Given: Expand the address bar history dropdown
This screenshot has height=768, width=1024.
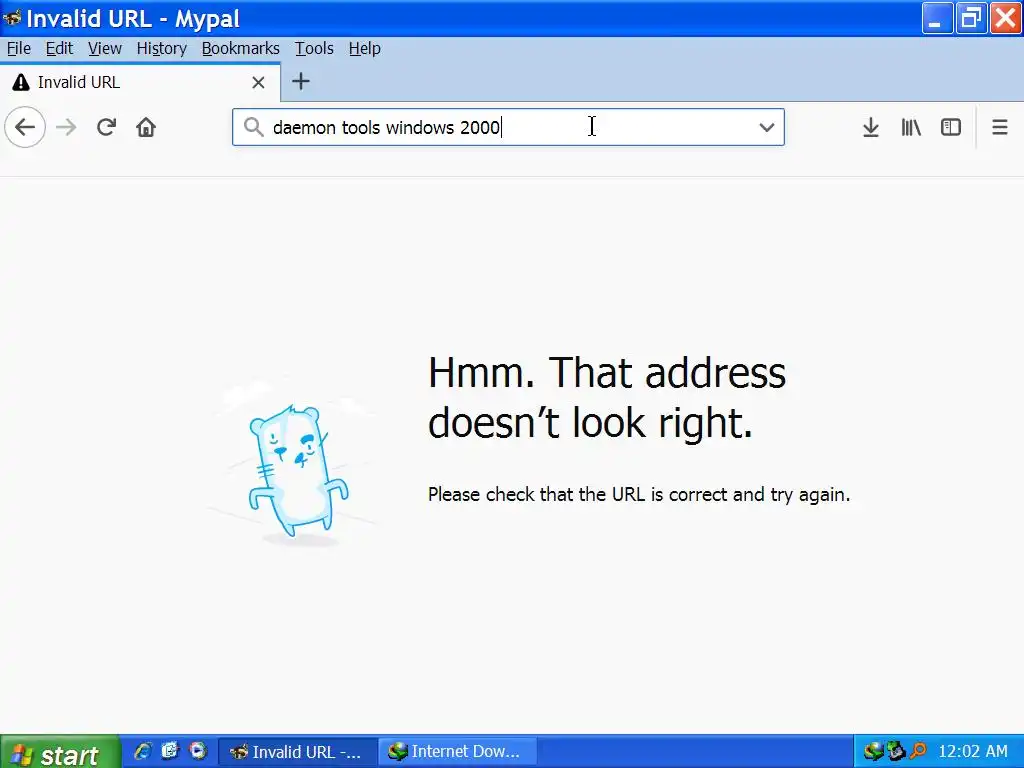Looking at the screenshot, I should (x=767, y=127).
